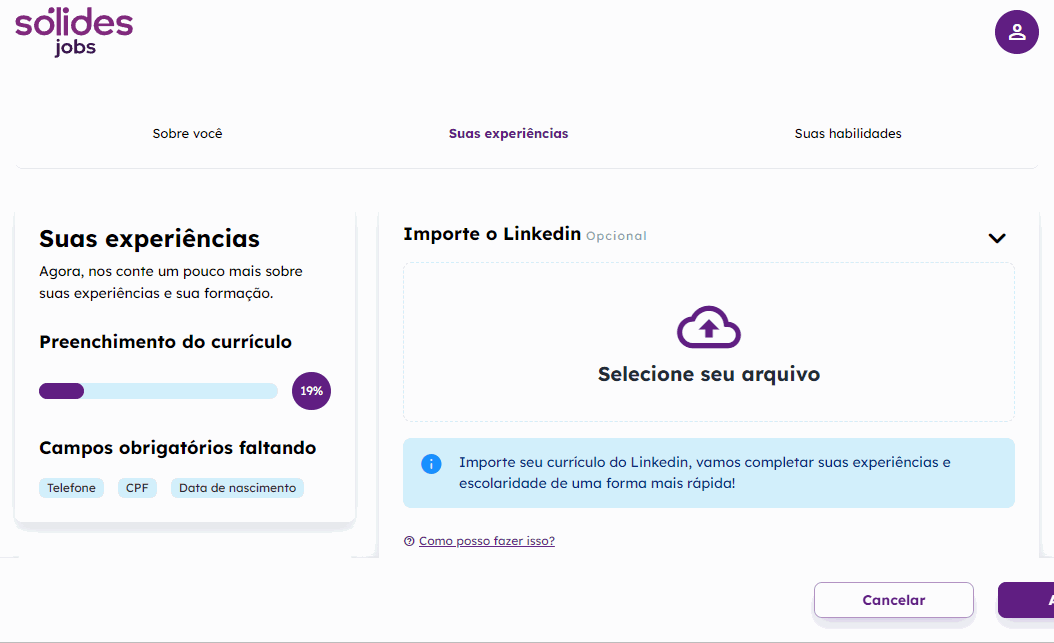This screenshot has width=1054, height=643.
Task: Click the blue info icon in the banner
Action: click(x=431, y=464)
